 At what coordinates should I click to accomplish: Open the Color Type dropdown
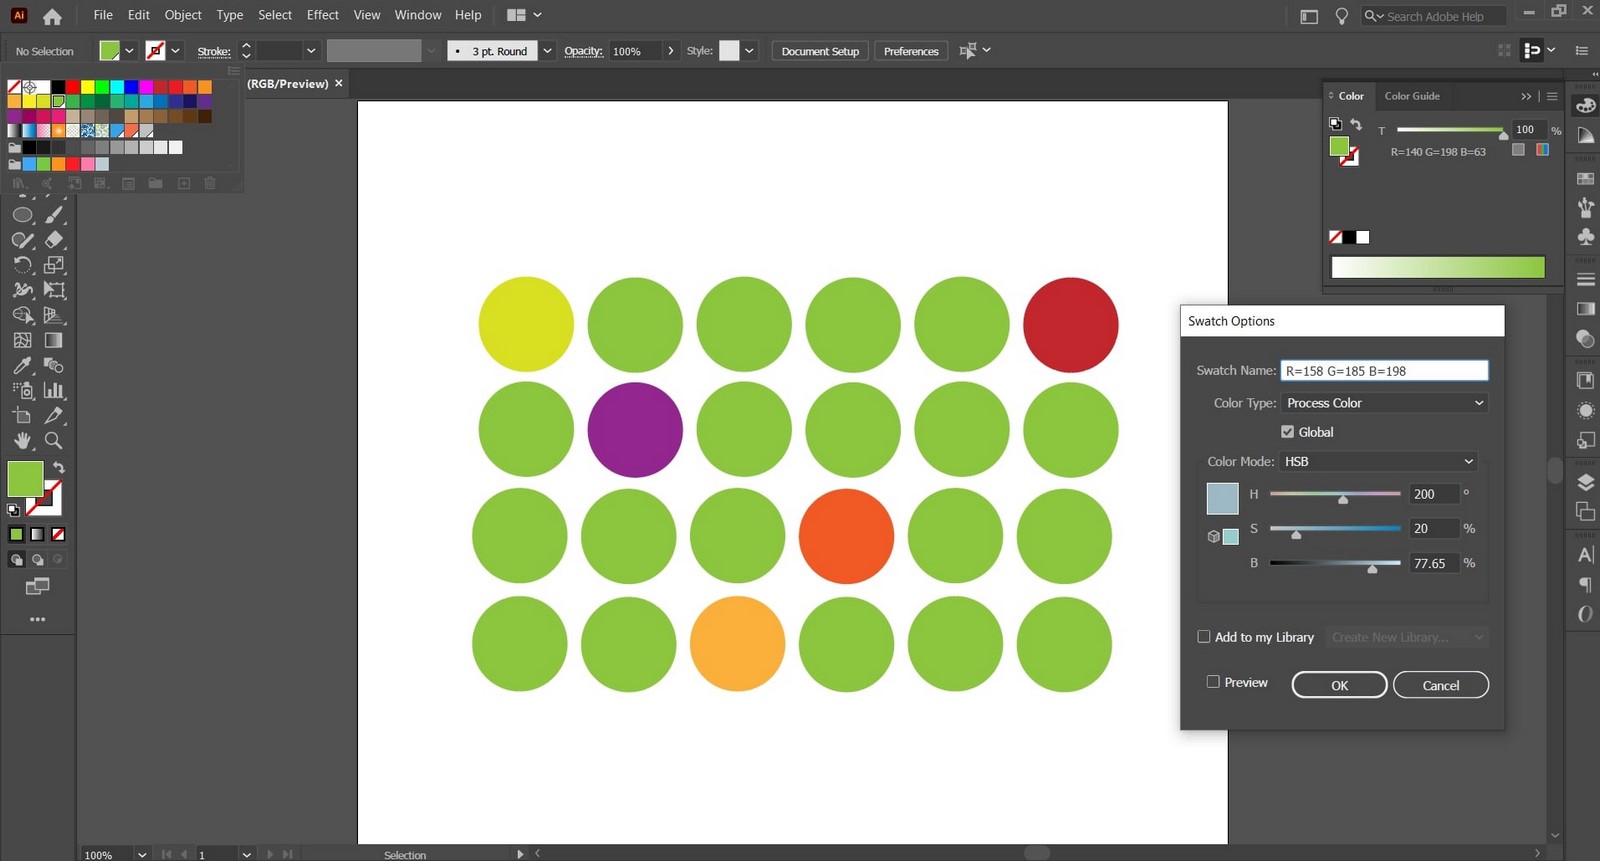click(x=1385, y=403)
